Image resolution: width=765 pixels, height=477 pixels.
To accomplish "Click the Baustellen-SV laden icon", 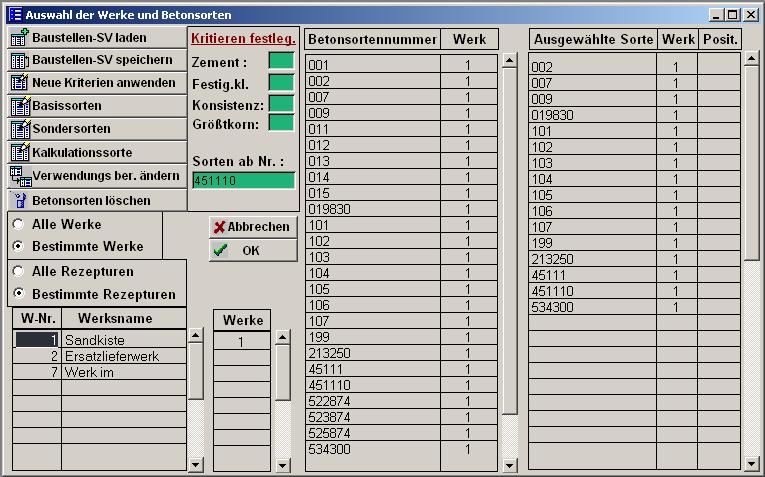I will tap(19, 38).
